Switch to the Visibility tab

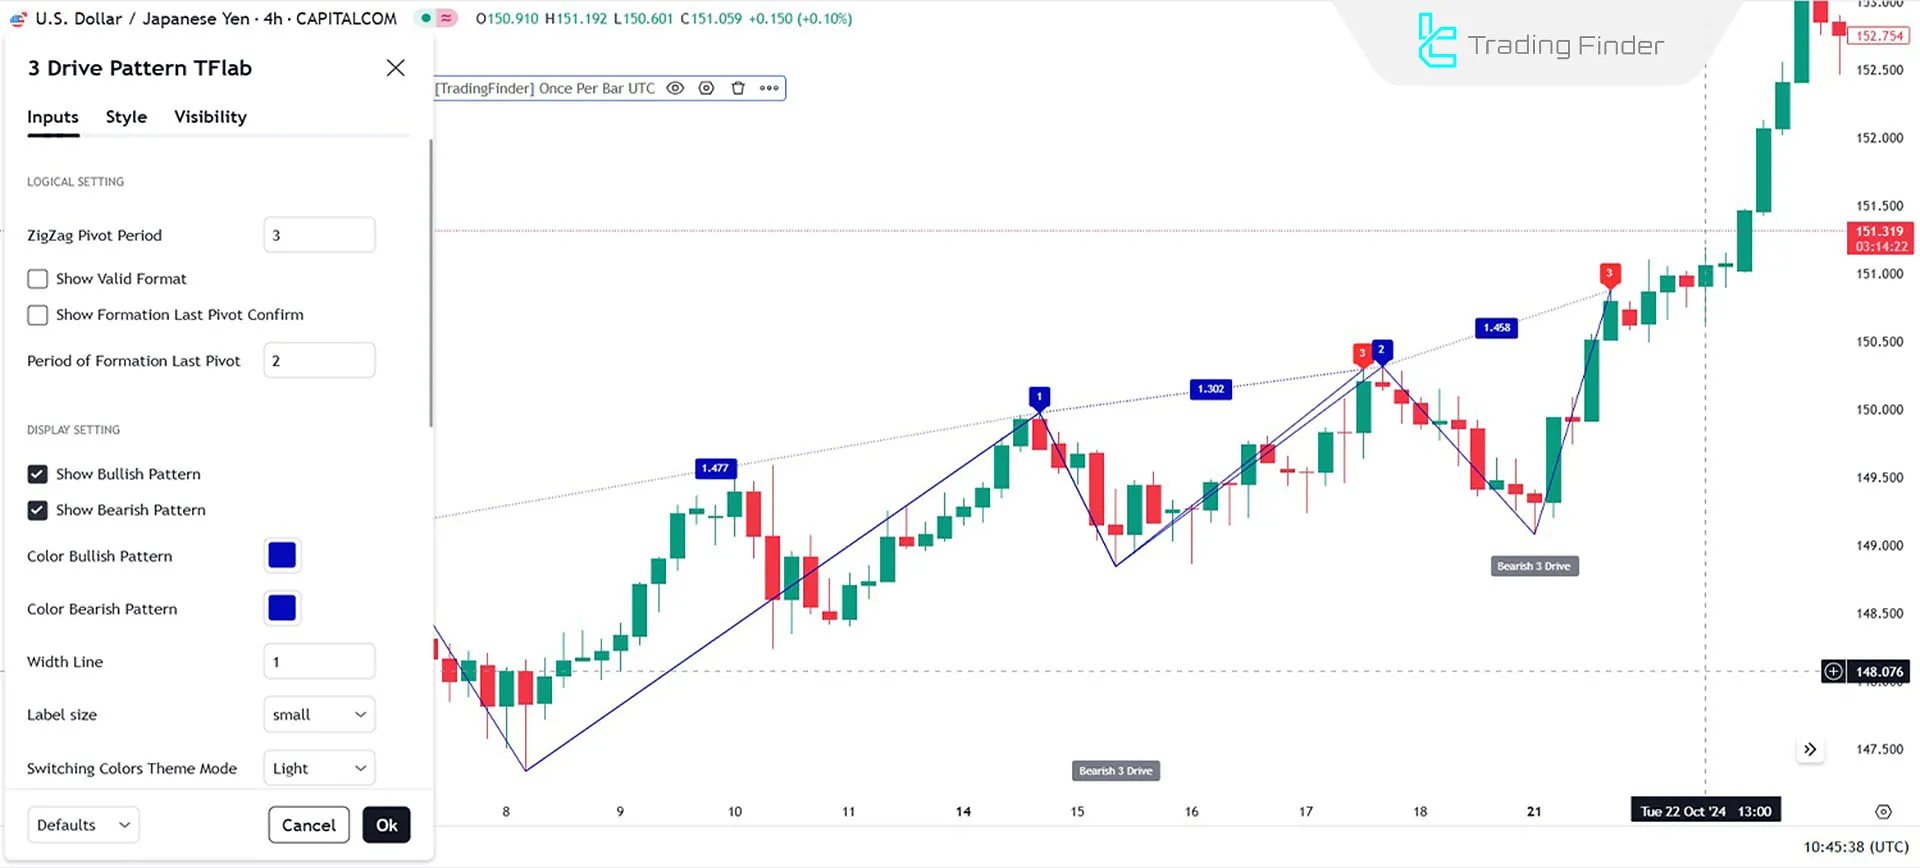pyautogui.click(x=210, y=117)
